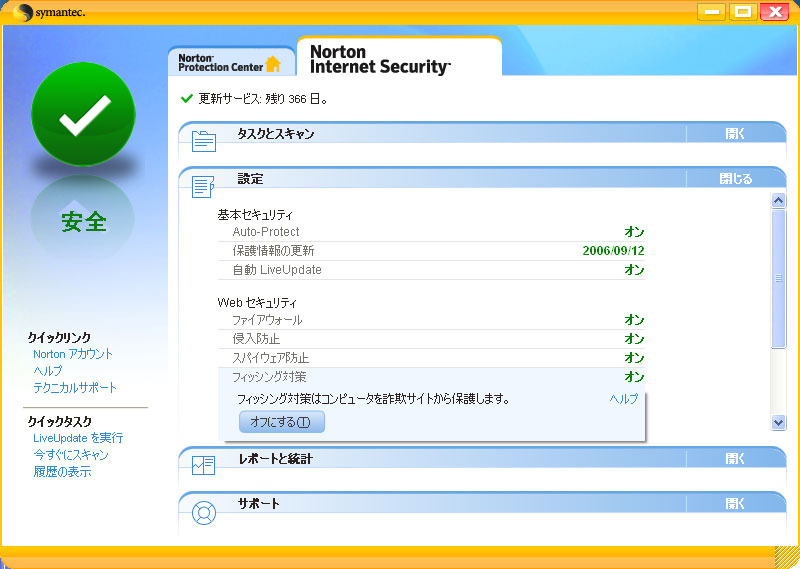Open Norton アカウント quick link

72,354
